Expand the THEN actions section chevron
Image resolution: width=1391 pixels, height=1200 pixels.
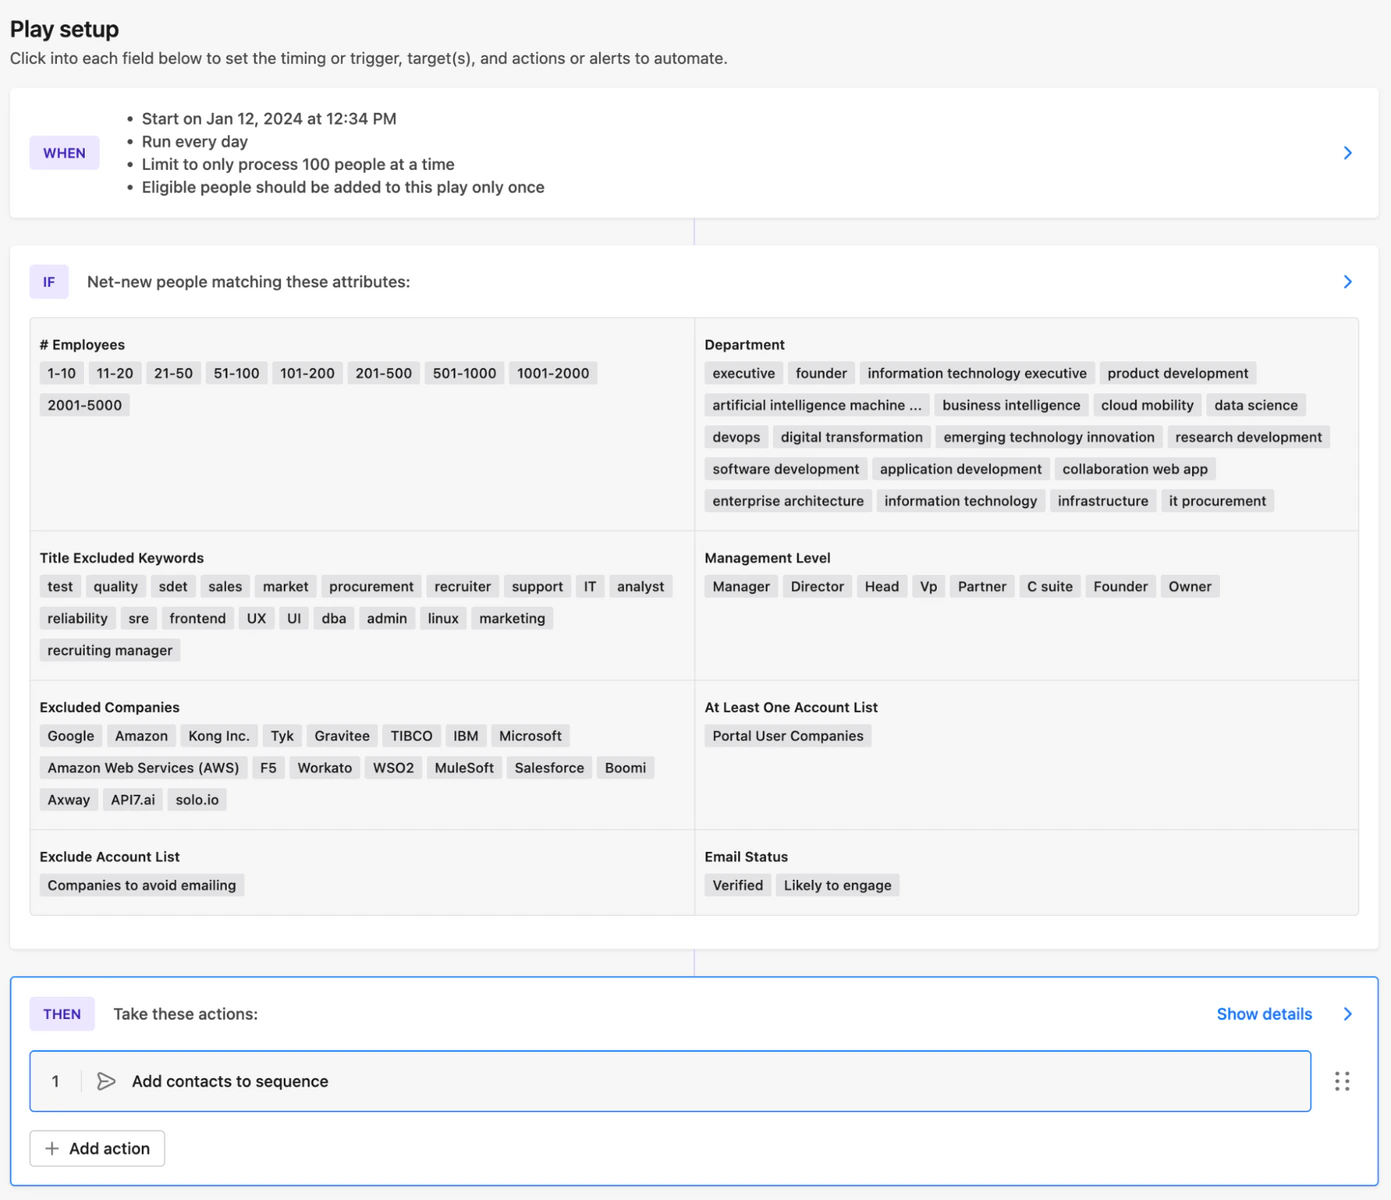(1347, 1013)
